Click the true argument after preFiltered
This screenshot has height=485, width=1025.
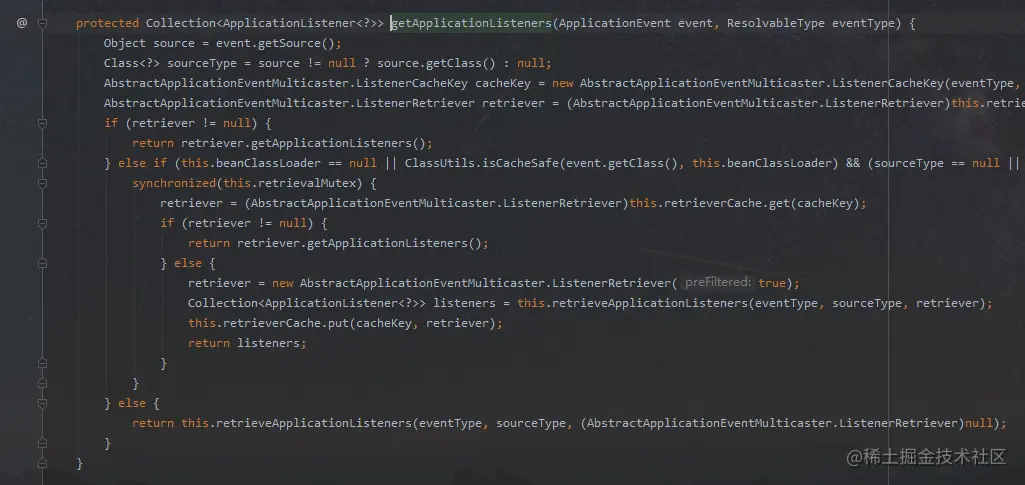coord(771,283)
